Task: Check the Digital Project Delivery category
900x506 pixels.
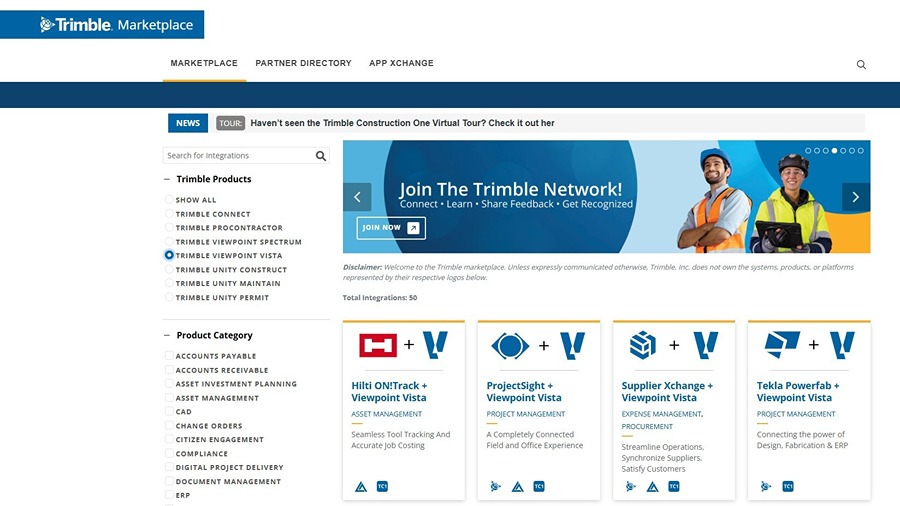Action: click(x=169, y=467)
